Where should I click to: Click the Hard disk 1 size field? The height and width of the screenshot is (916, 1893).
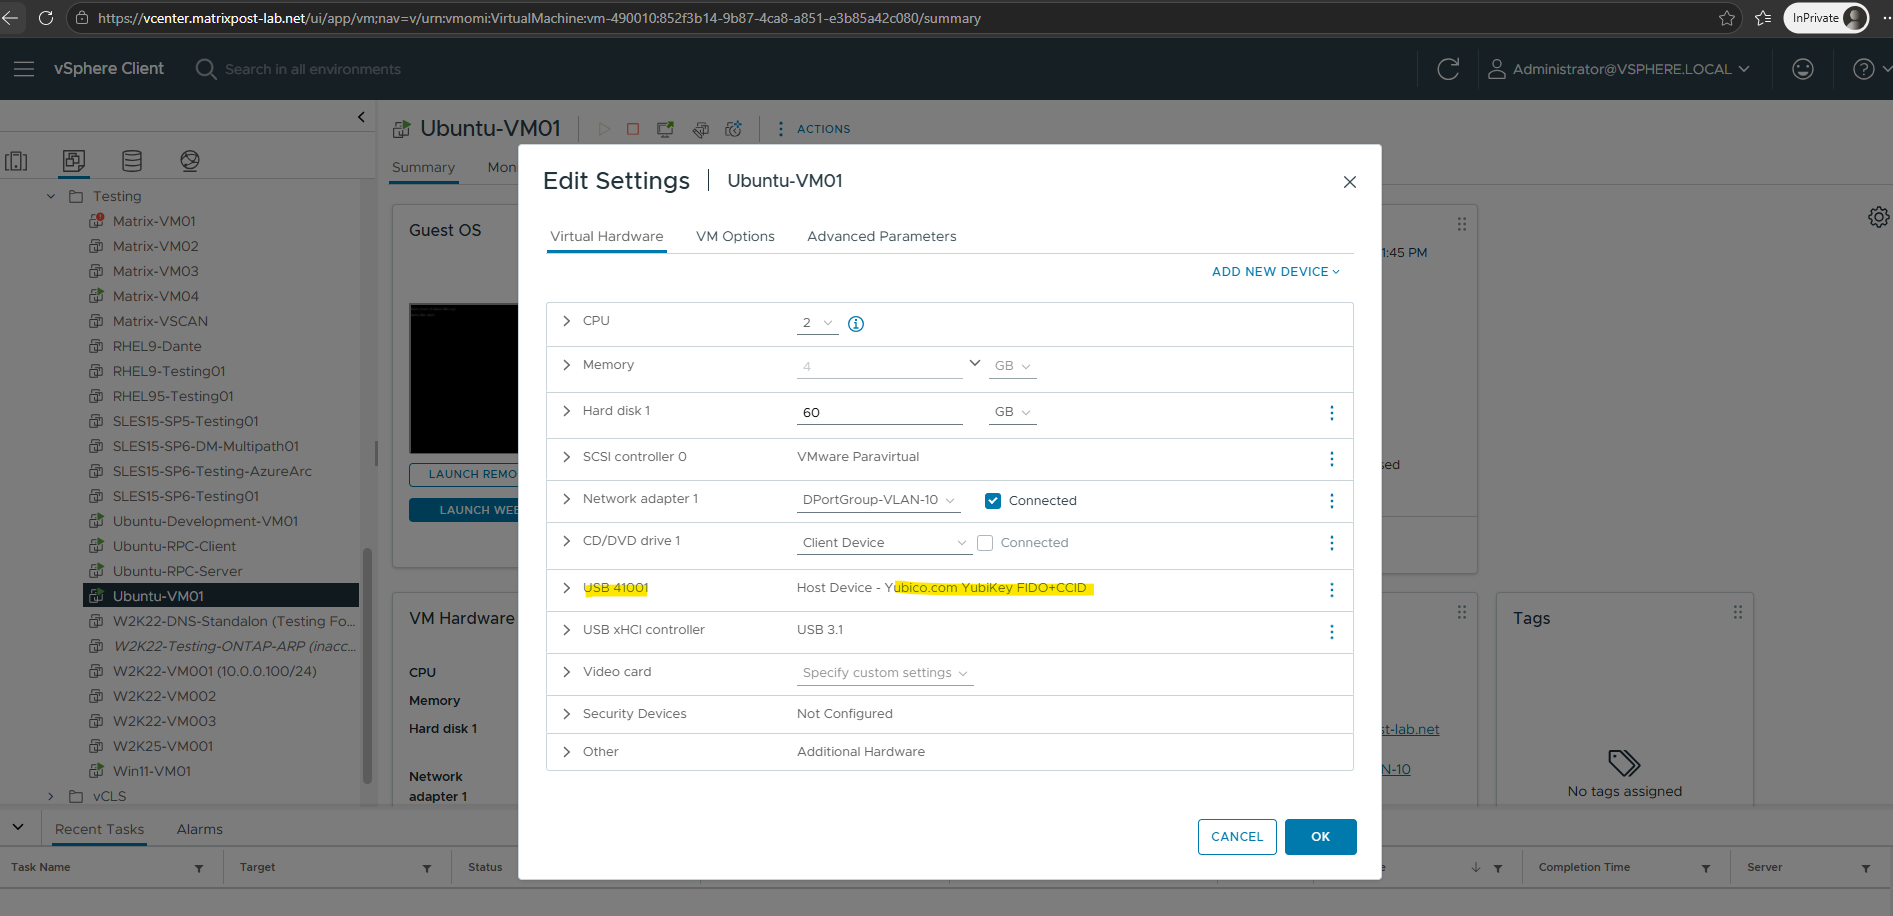pos(880,413)
